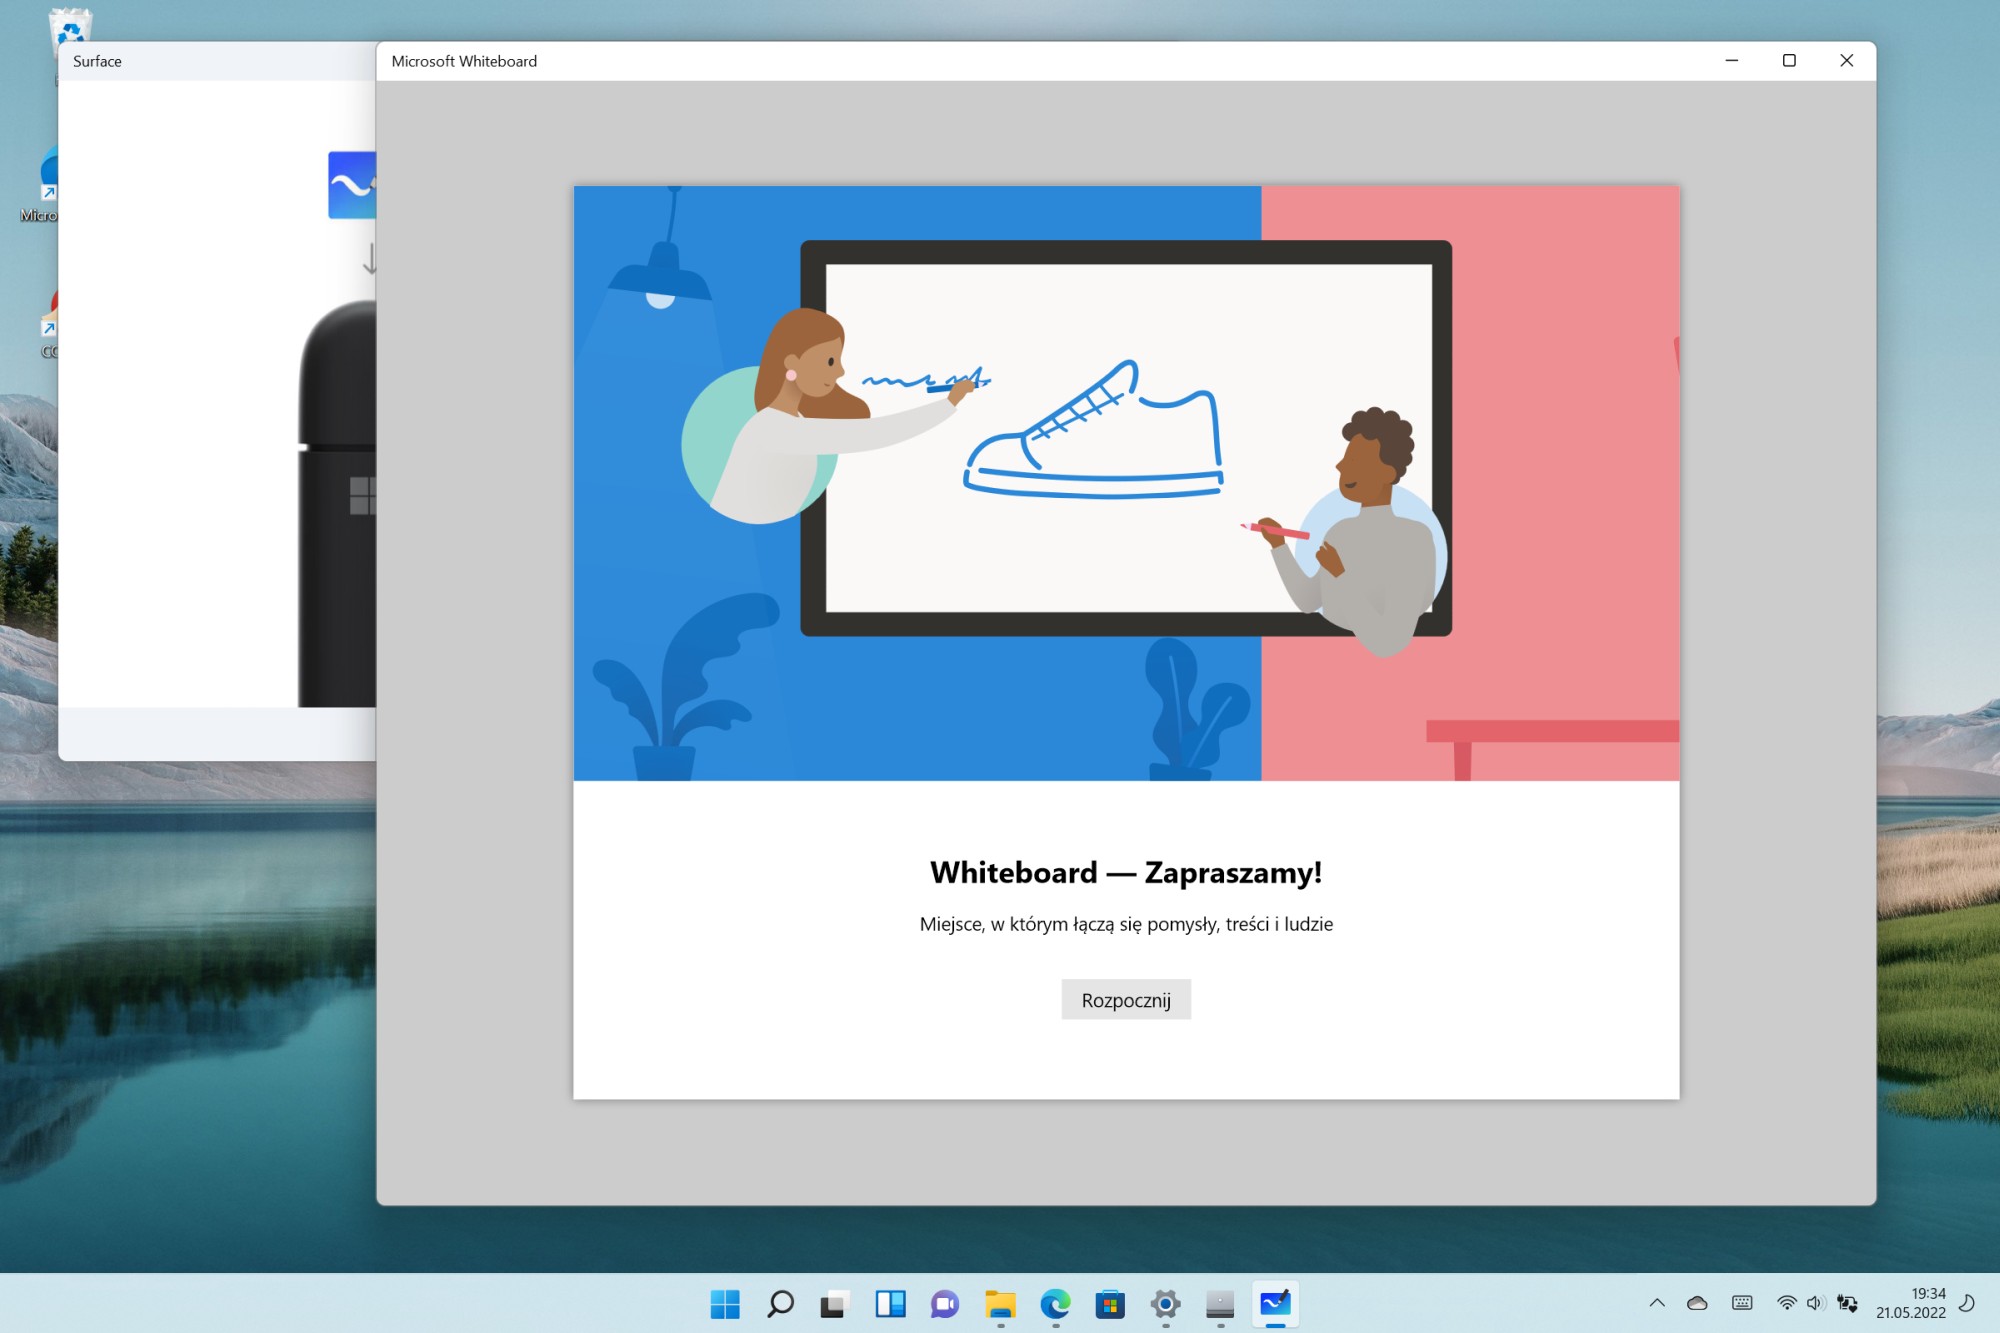
Task: Open Task View from taskbar
Action: [834, 1304]
